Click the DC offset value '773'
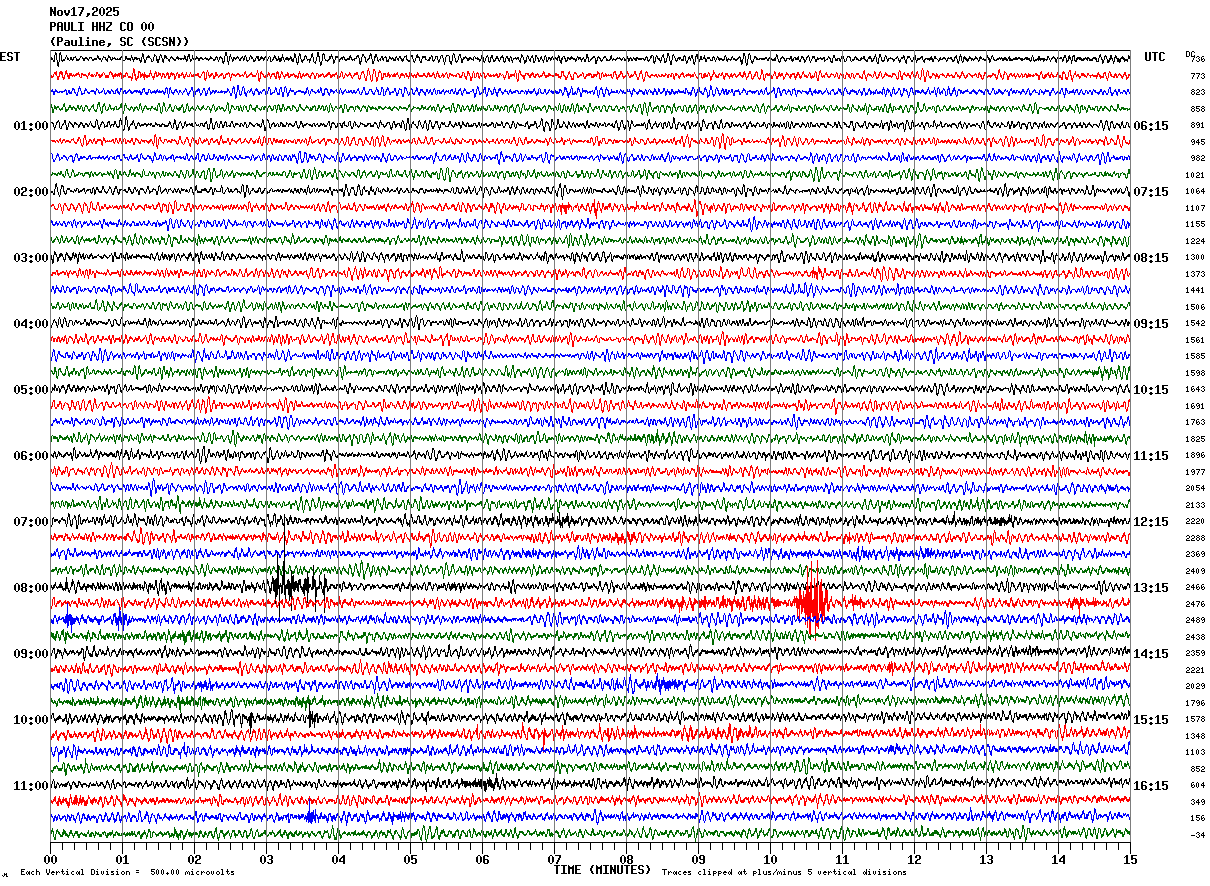Image resolution: width=1210 pixels, height=886 pixels. 1197,76
